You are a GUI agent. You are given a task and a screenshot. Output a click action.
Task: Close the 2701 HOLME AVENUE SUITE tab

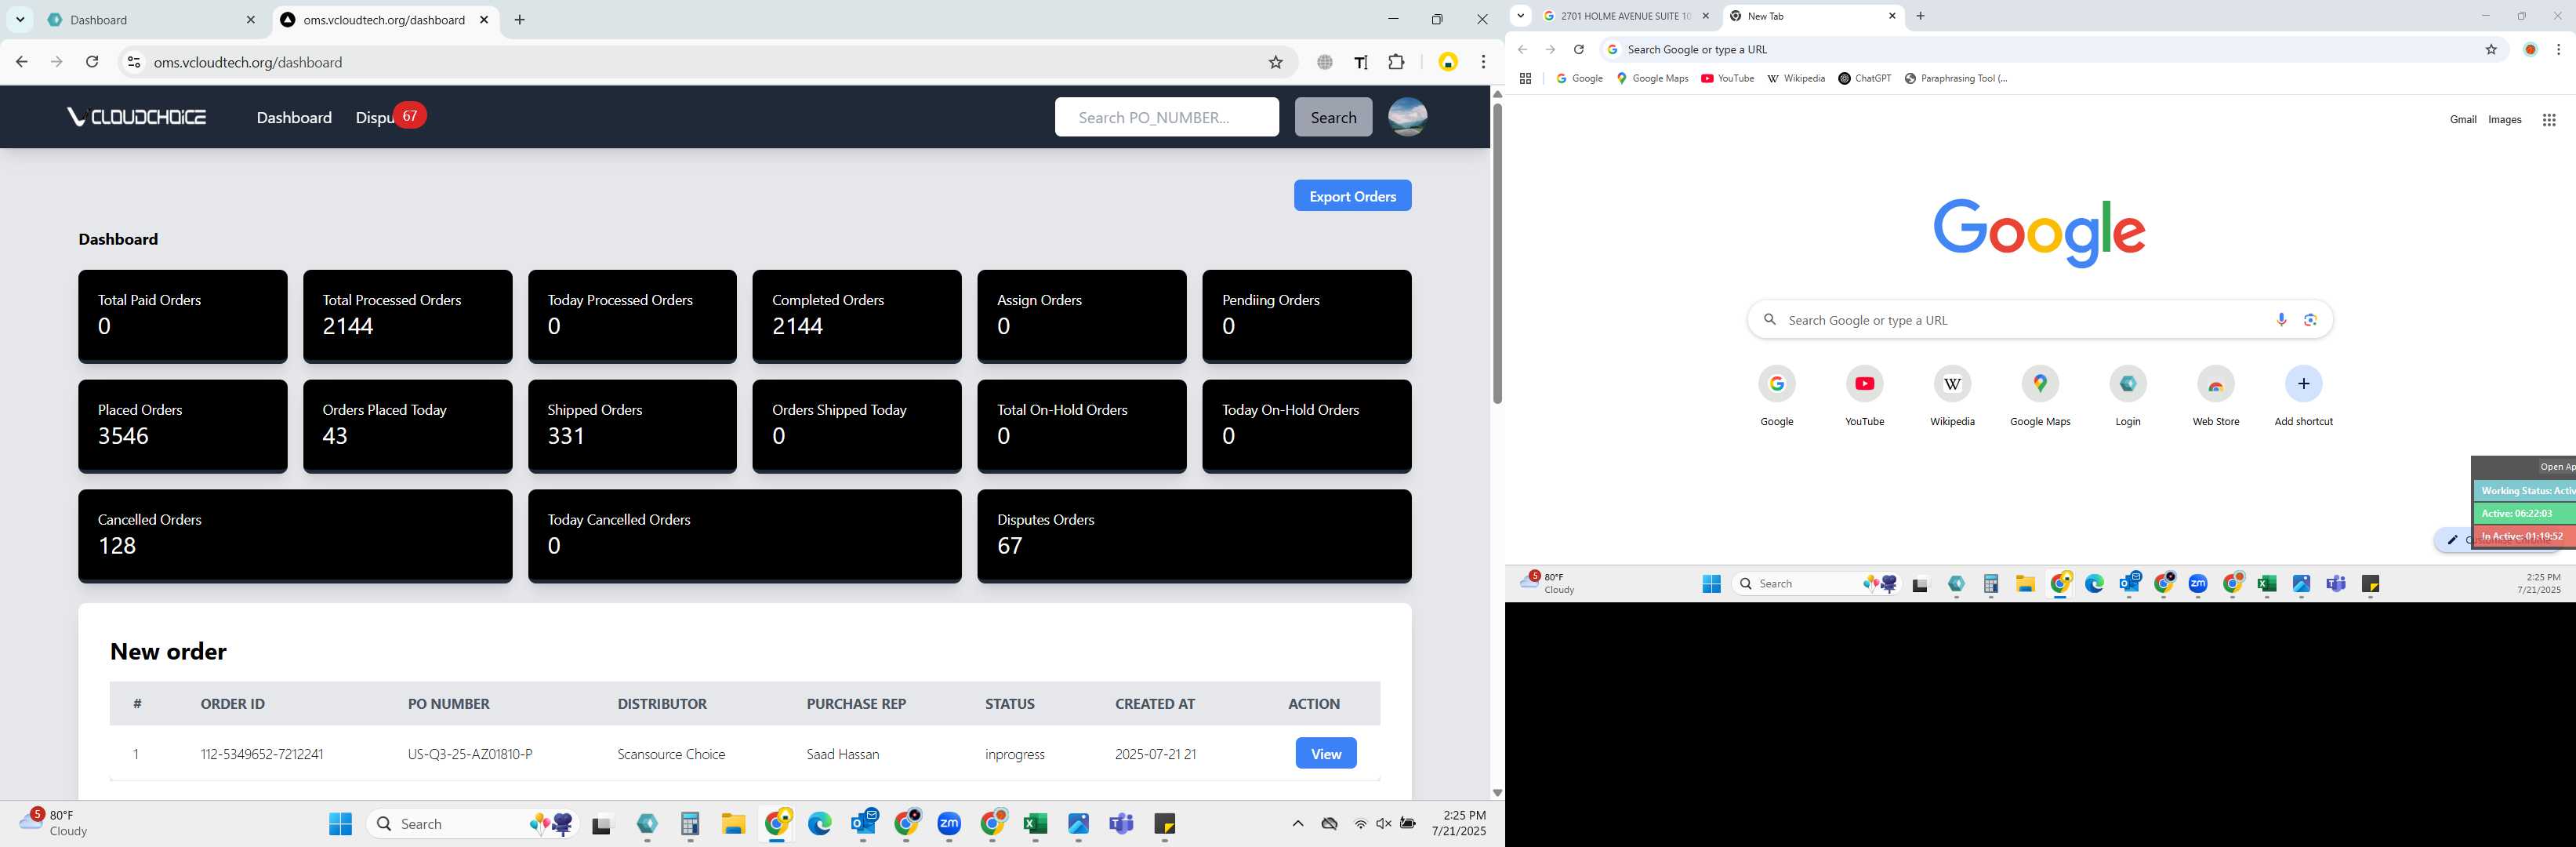coord(1706,16)
